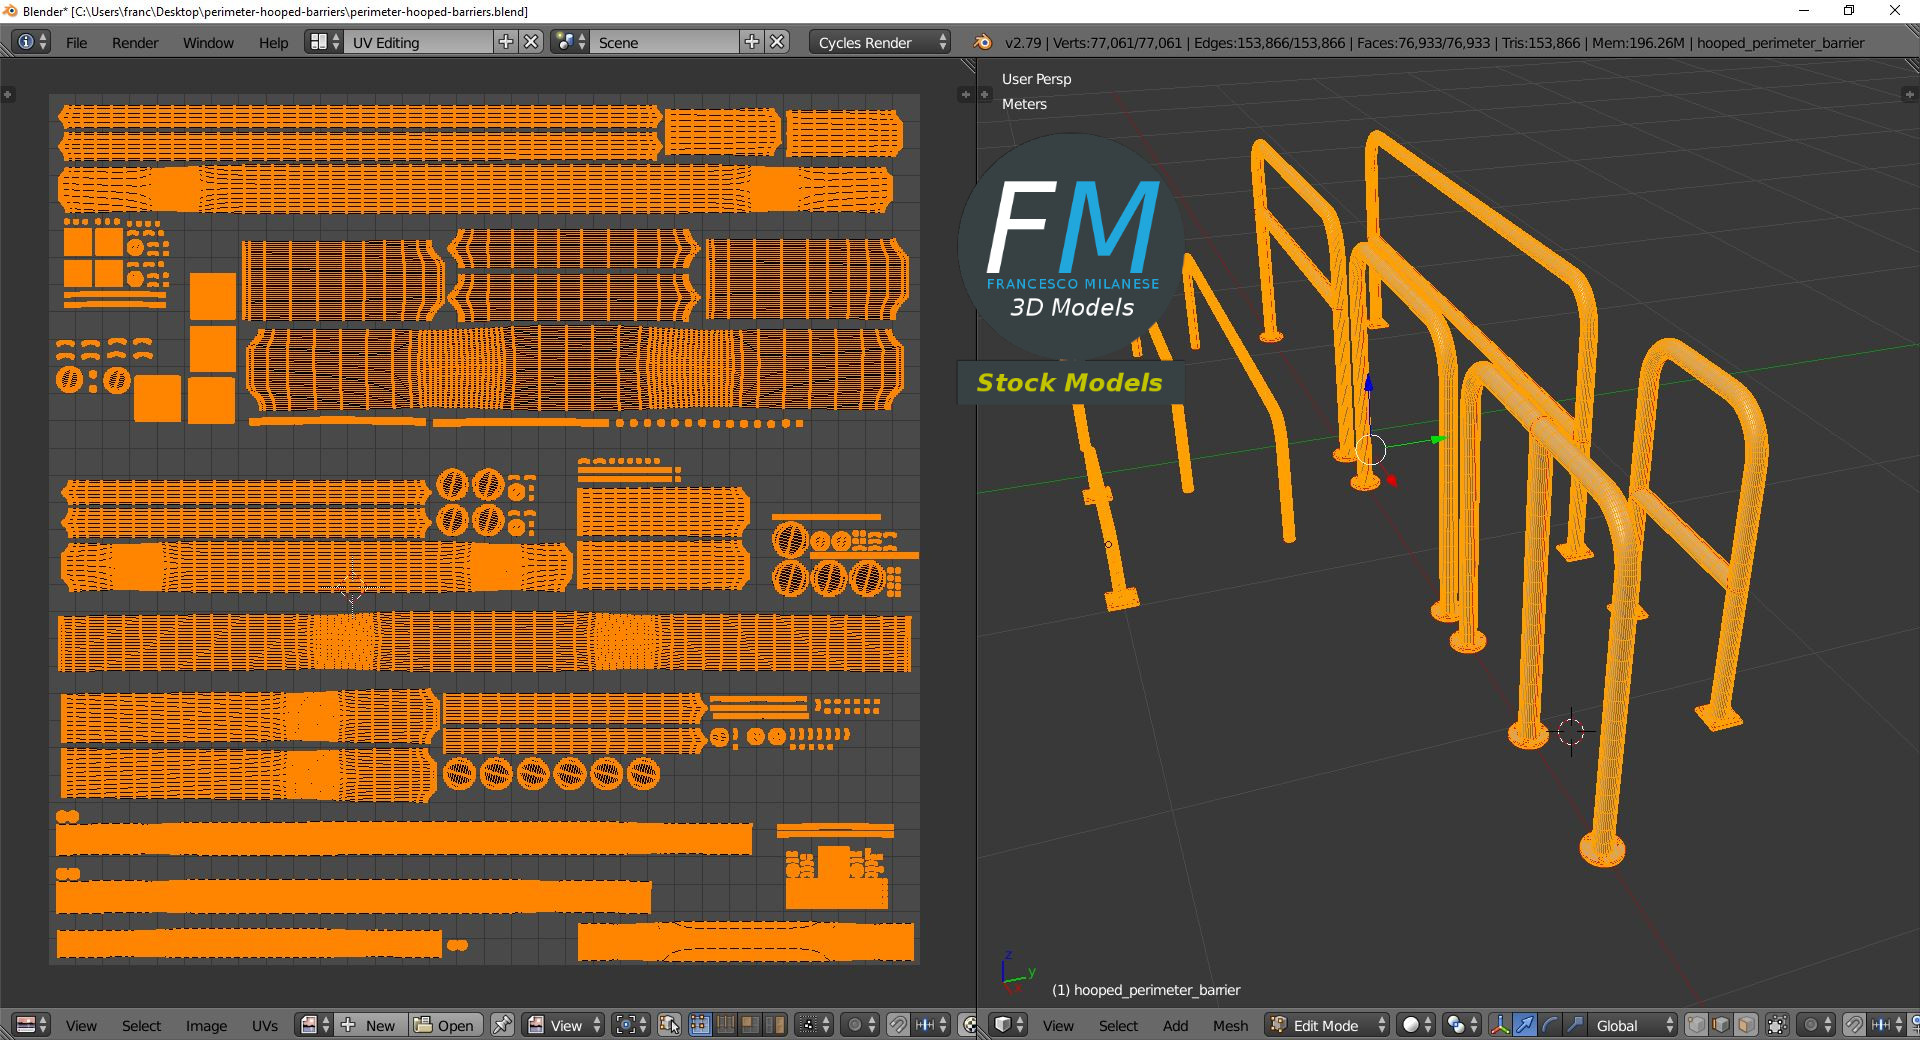Open the 3D viewport View menu
Viewport: 1920px width, 1040px height.
[x=1058, y=1025]
